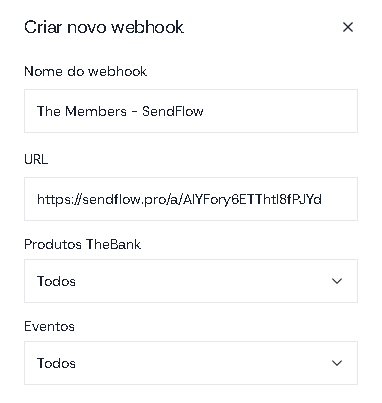Click the 'Eventos' label

pos(49,326)
